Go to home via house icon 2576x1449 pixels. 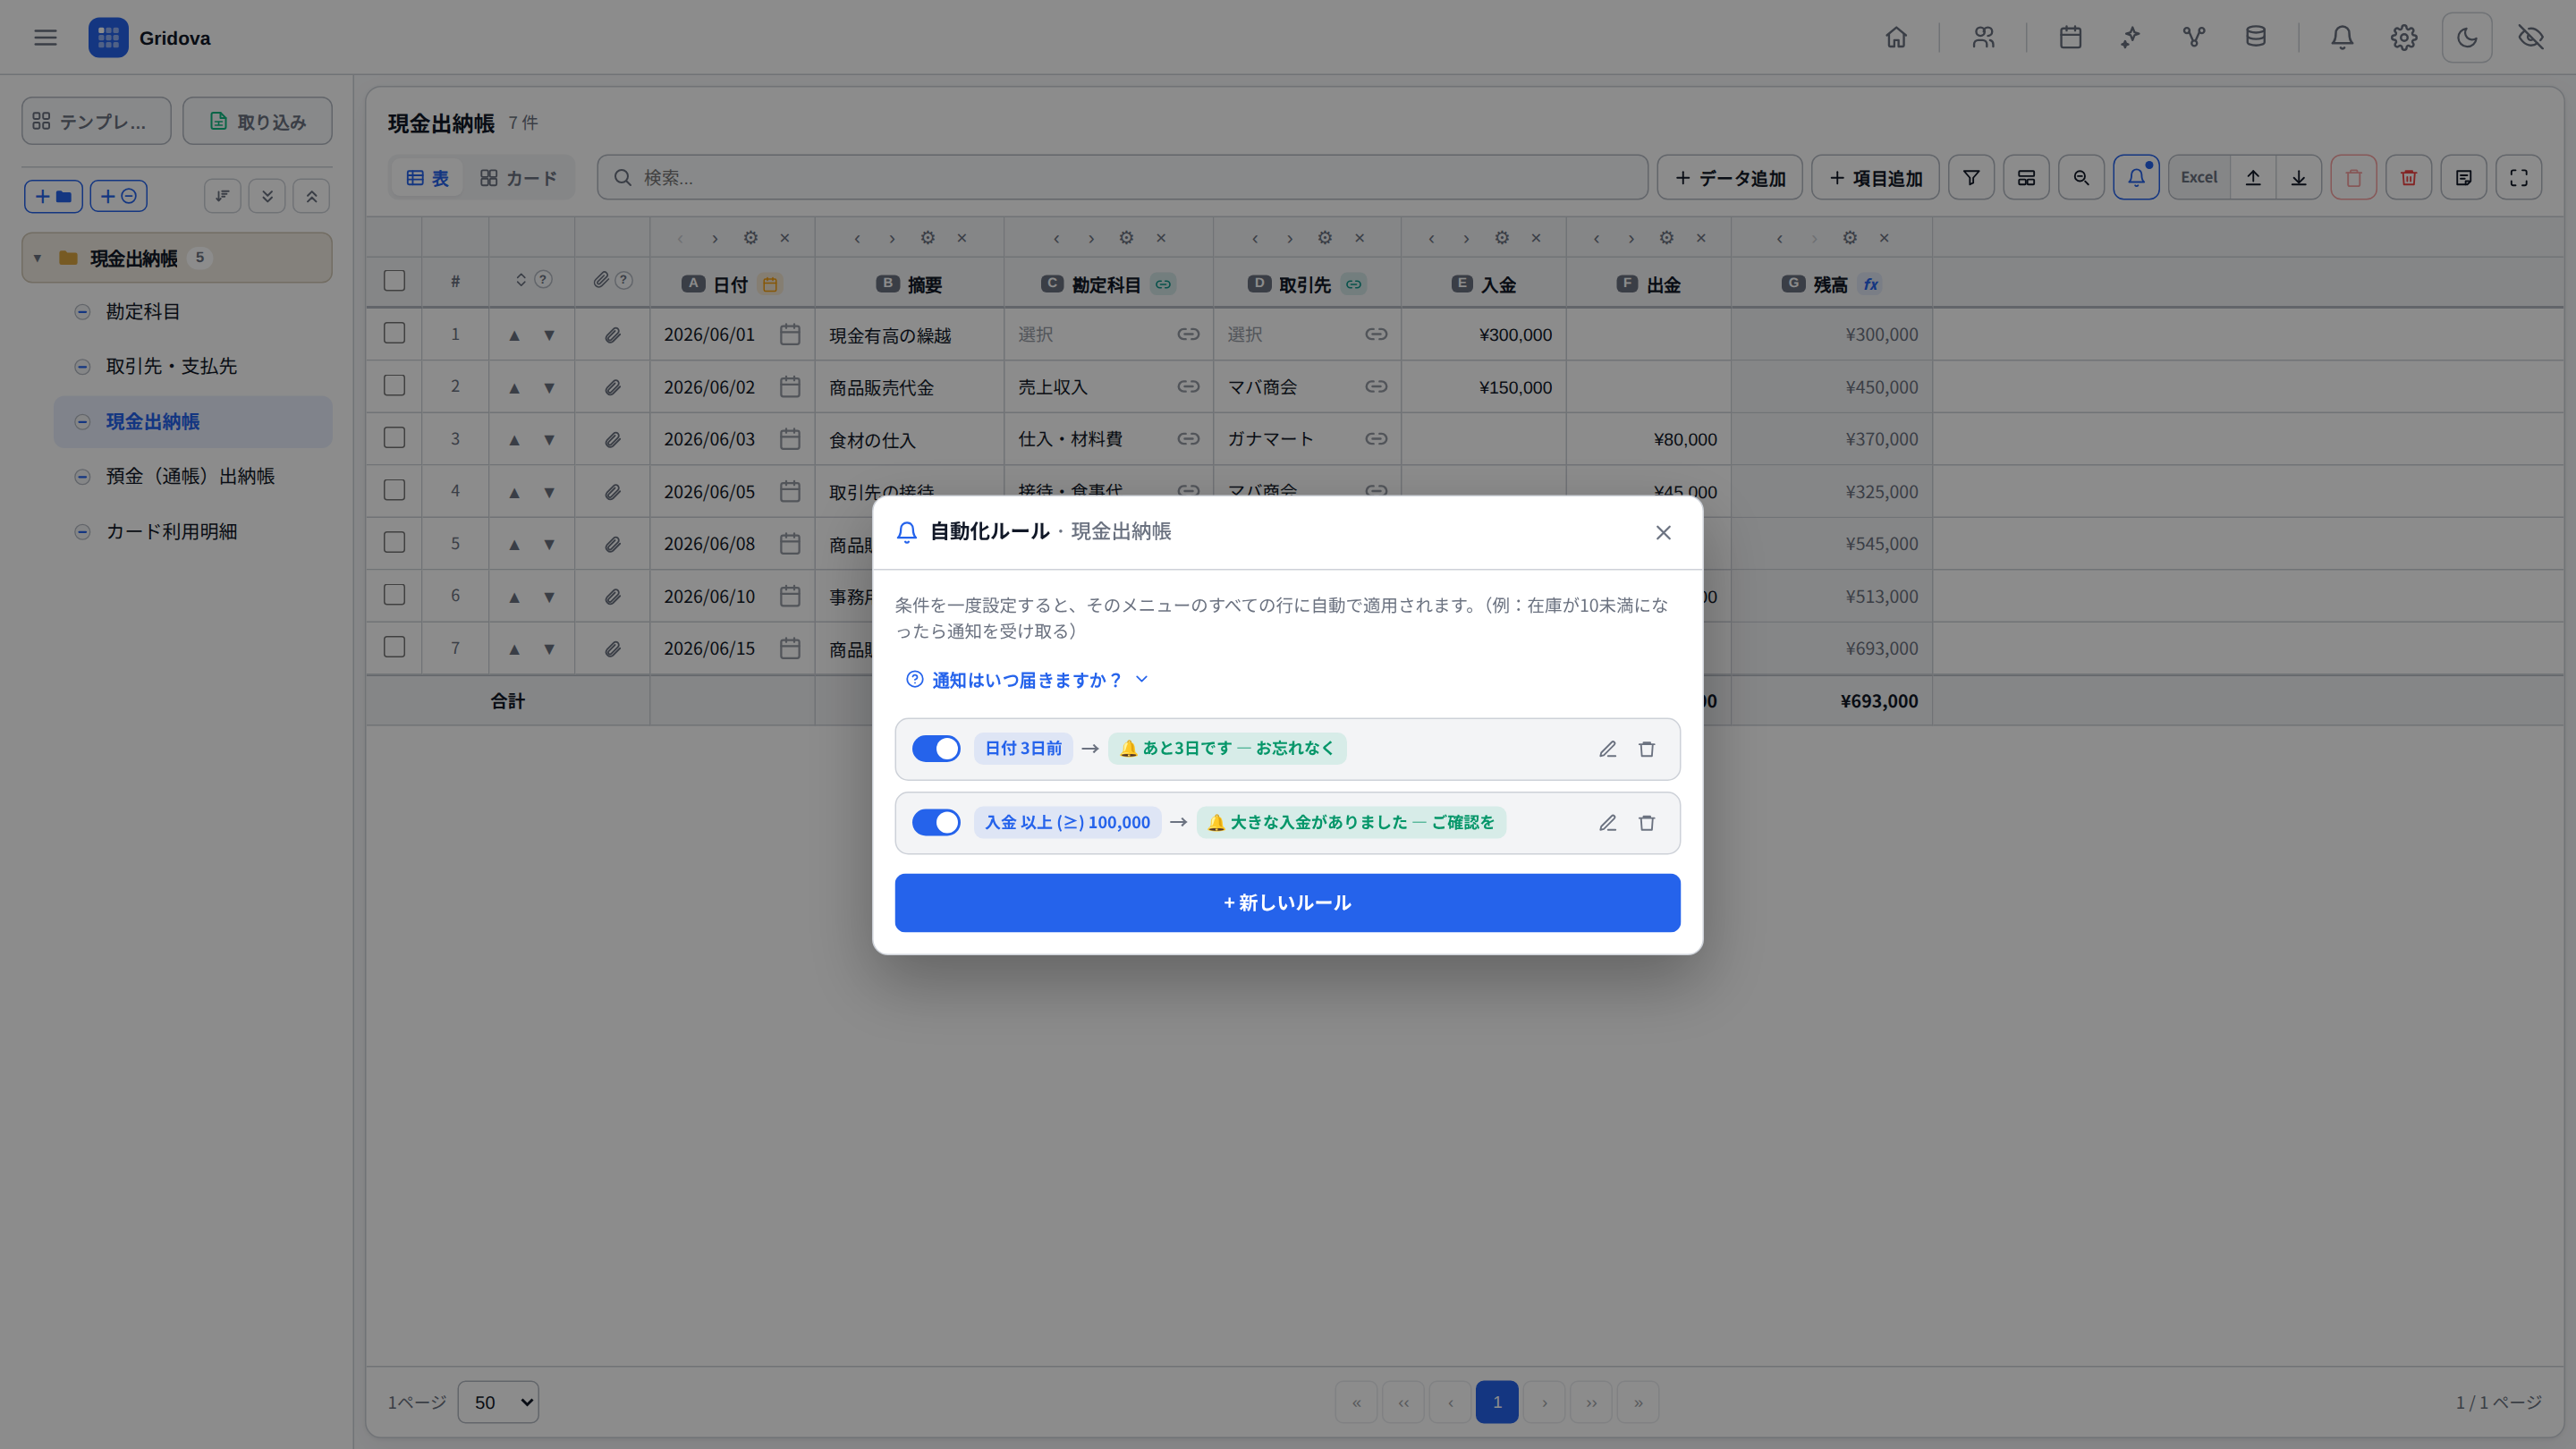point(1896,38)
